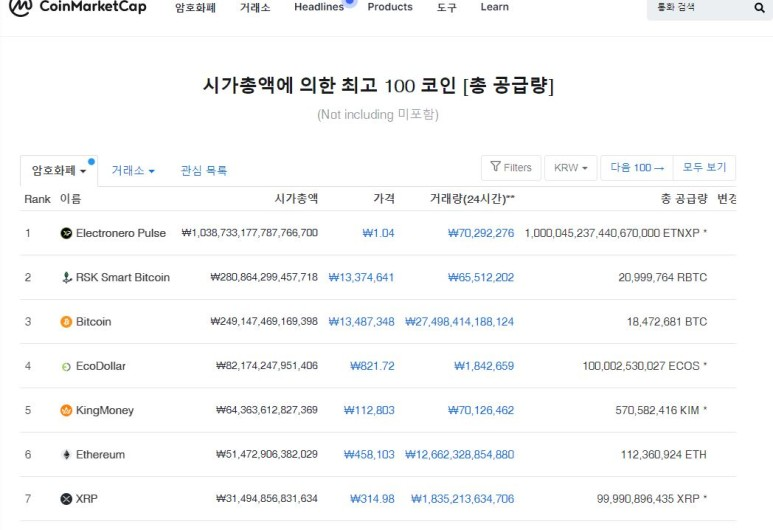The image size is (773, 530).
Task: Click EcoDollar price ₩821.72
Action: click(372, 366)
